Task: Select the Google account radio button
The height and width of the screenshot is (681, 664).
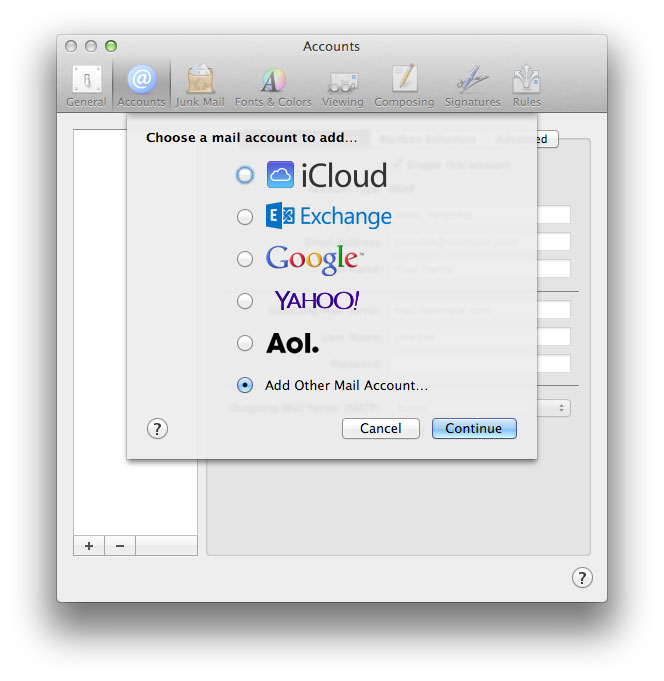Action: pyautogui.click(x=245, y=259)
